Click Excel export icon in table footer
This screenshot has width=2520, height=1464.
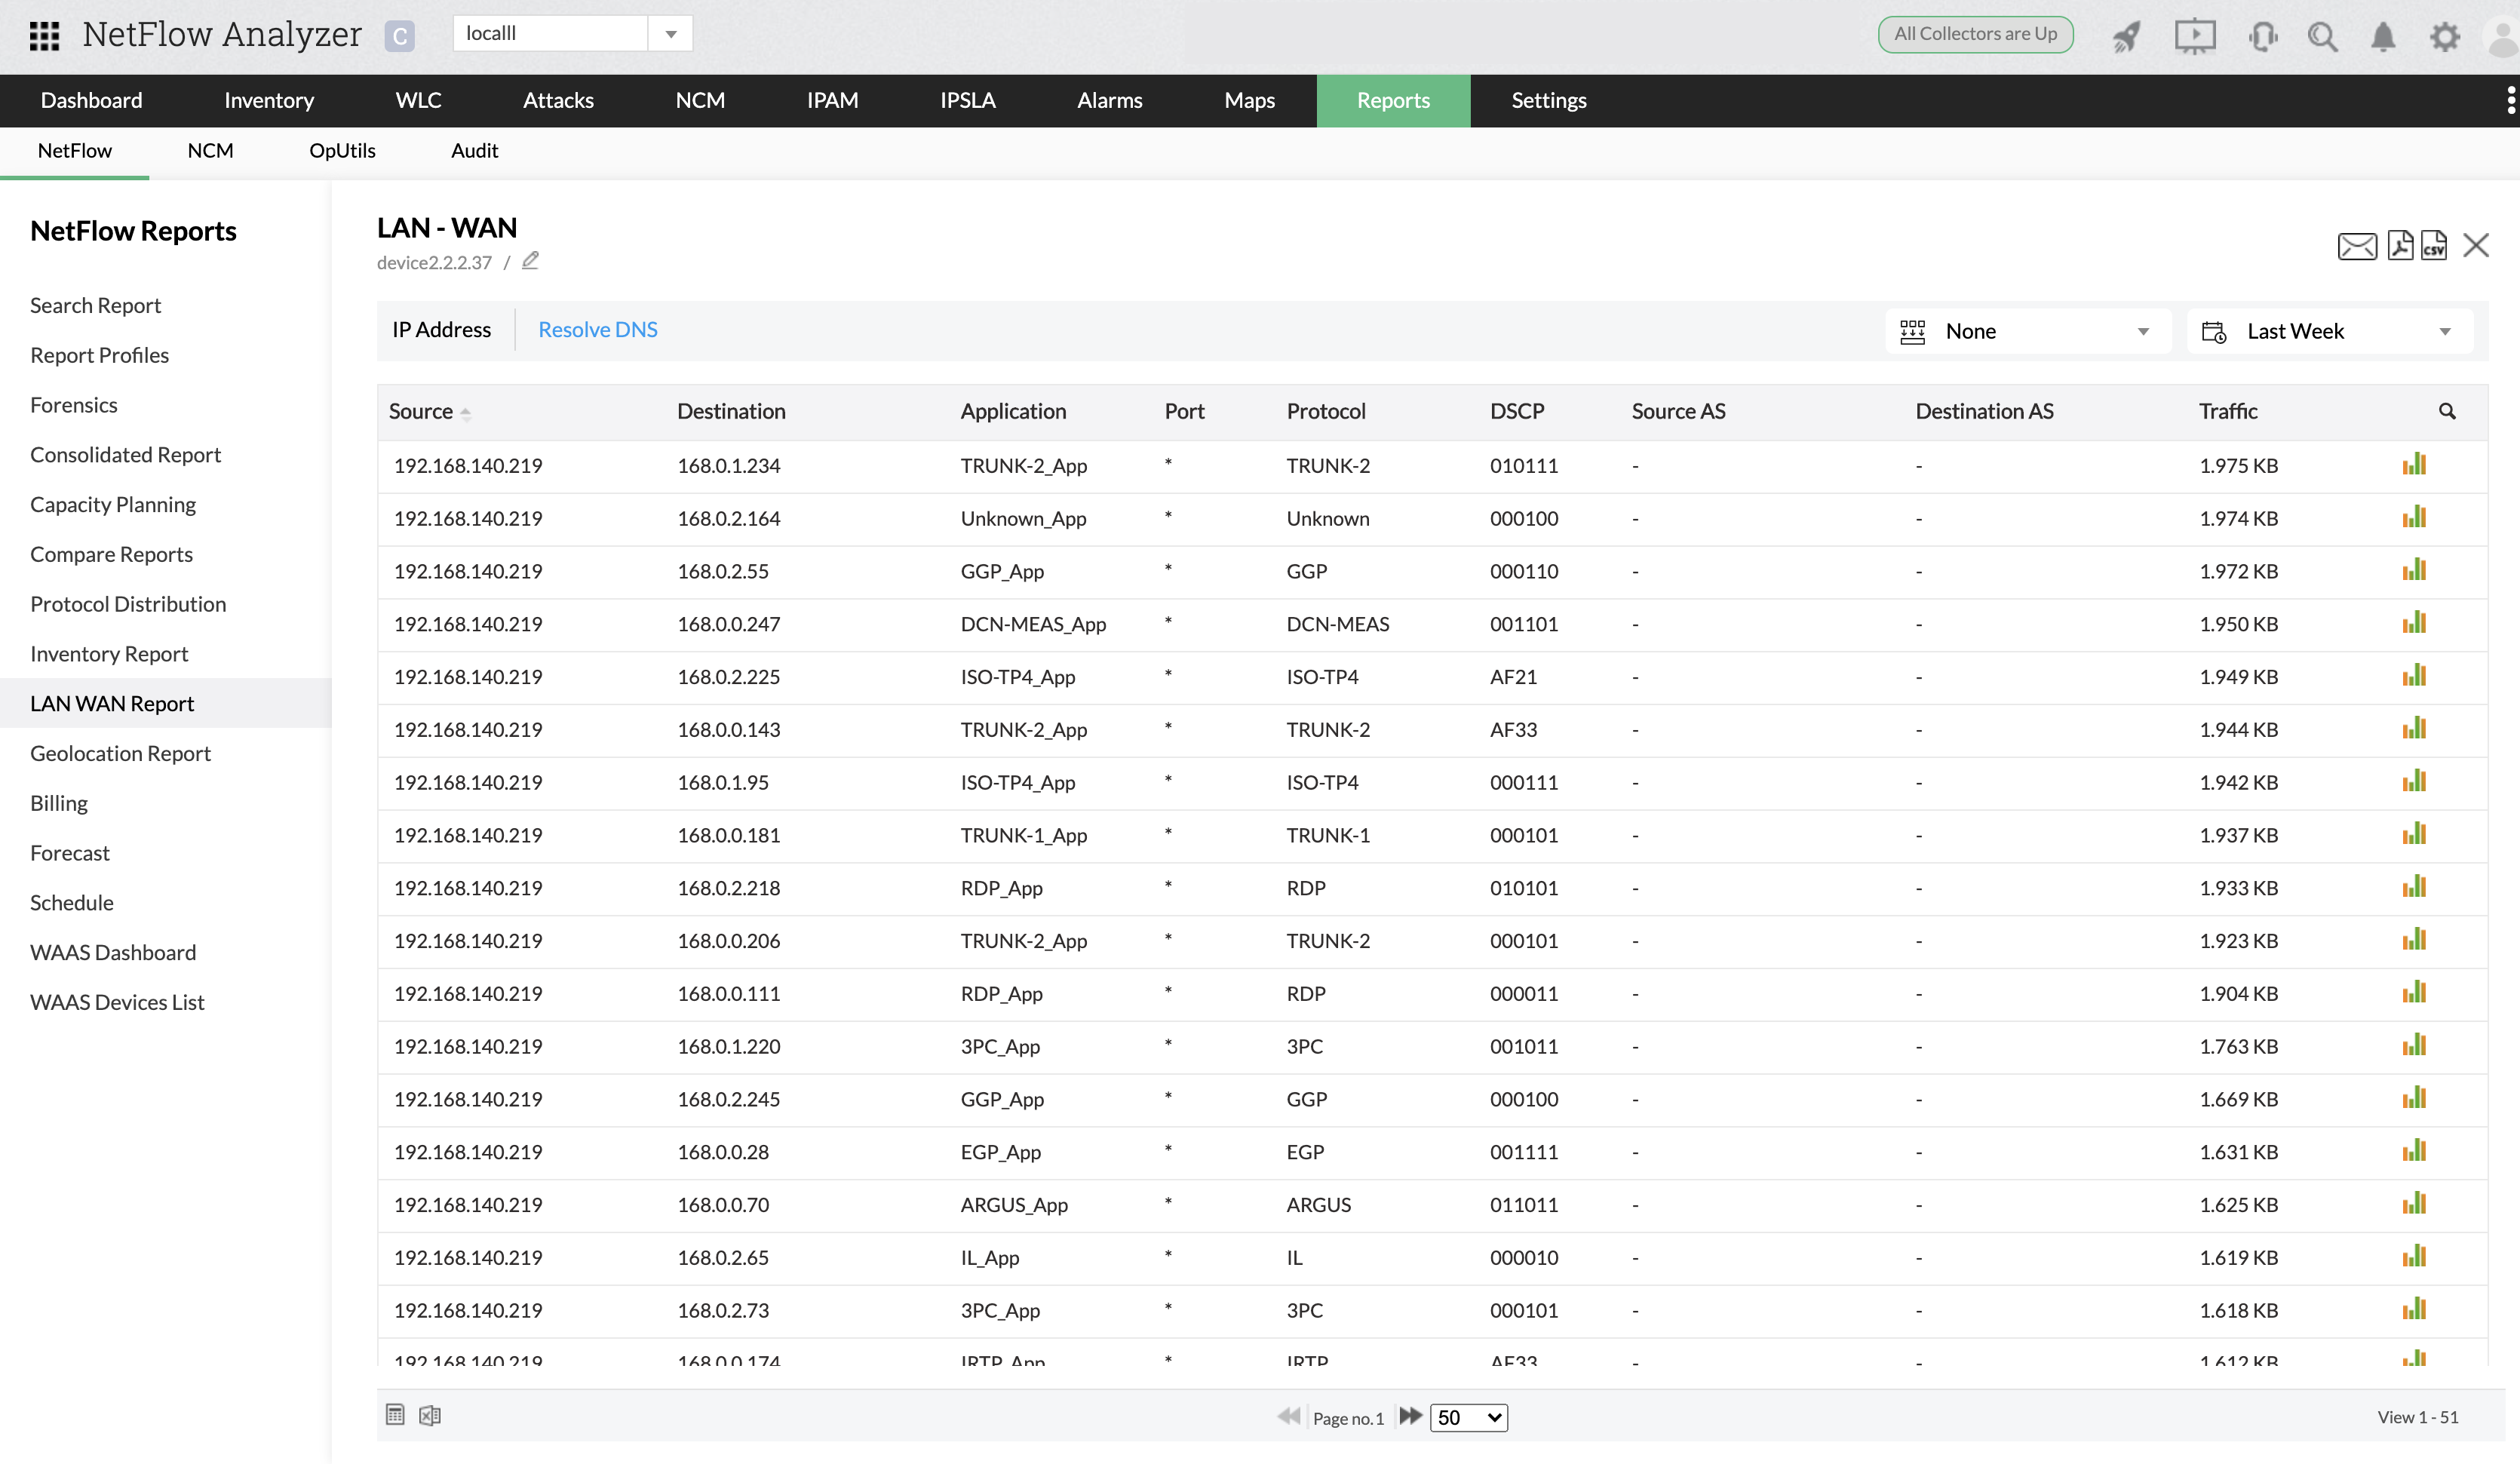[430, 1415]
